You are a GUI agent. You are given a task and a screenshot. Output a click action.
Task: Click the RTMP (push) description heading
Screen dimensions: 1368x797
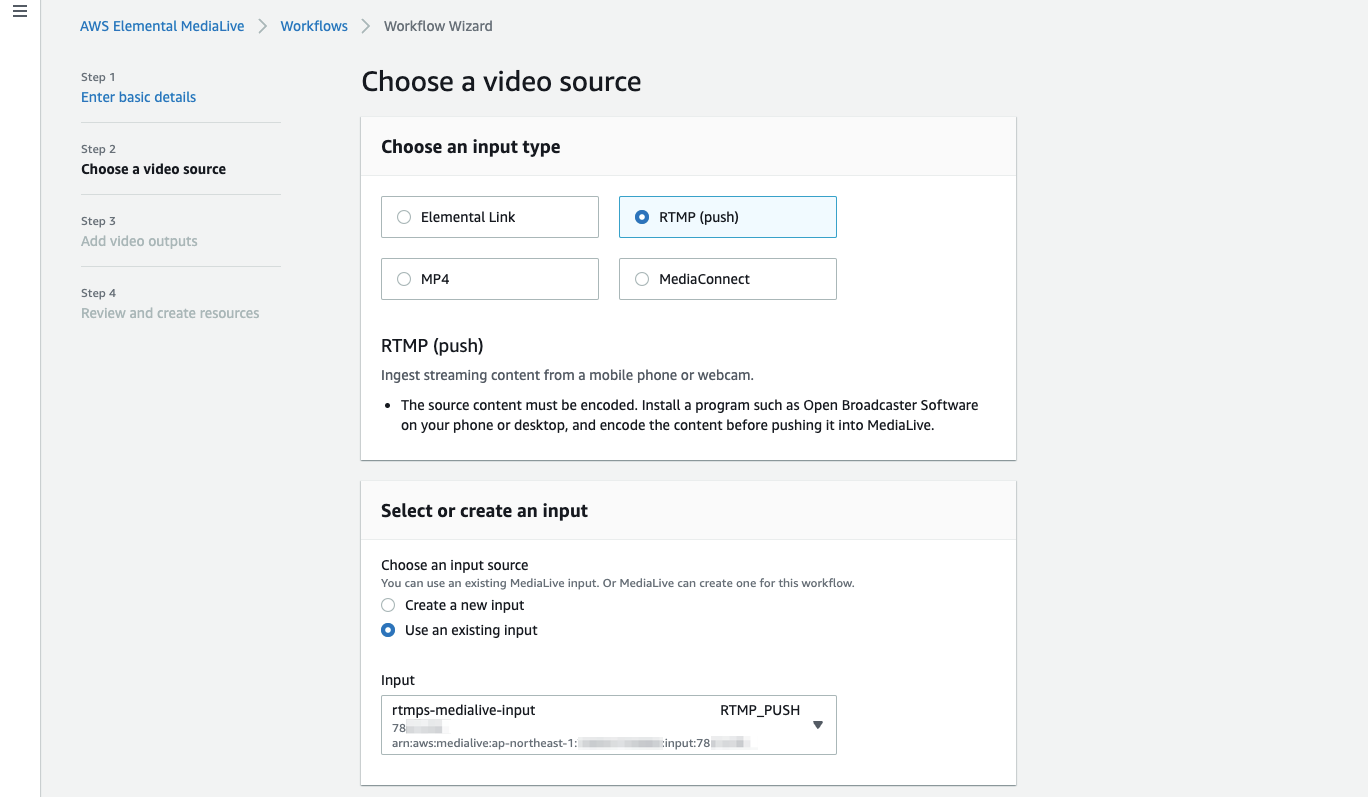[x=432, y=346]
